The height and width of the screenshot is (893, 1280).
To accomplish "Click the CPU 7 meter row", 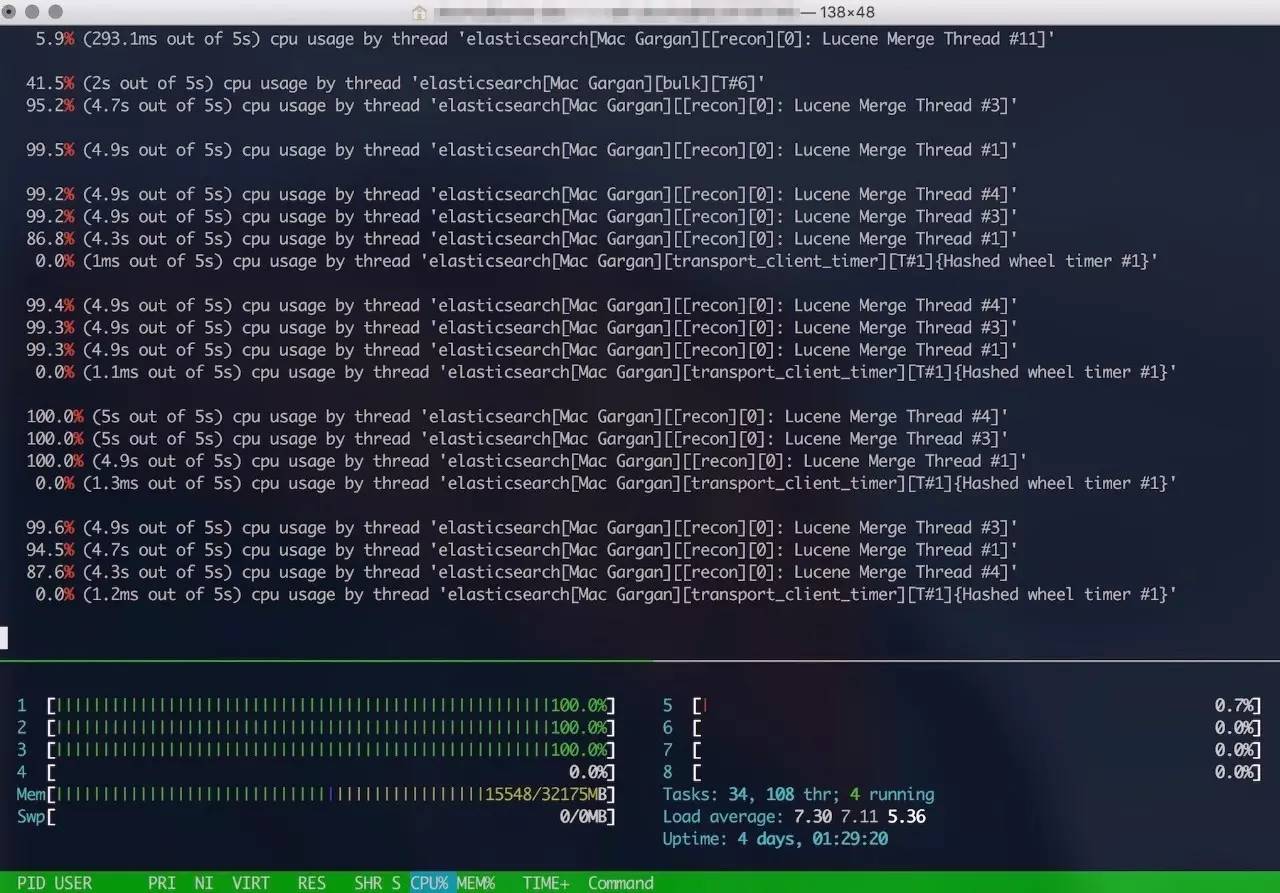I will point(962,750).
